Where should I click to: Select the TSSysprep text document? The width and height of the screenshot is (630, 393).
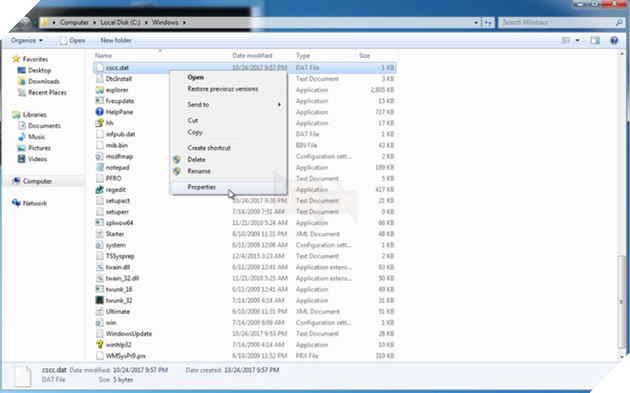[x=120, y=256]
